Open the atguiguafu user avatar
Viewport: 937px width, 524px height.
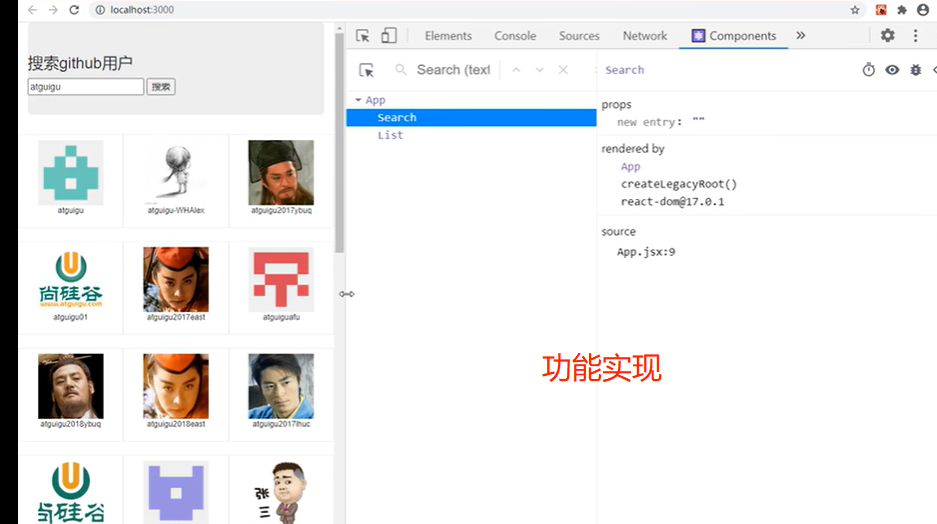(x=281, y=280)
